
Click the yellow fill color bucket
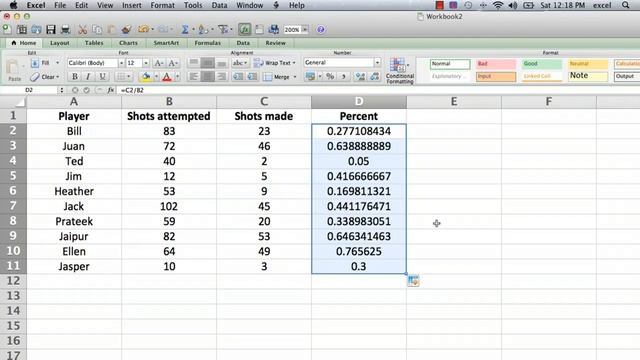[145, 76]
